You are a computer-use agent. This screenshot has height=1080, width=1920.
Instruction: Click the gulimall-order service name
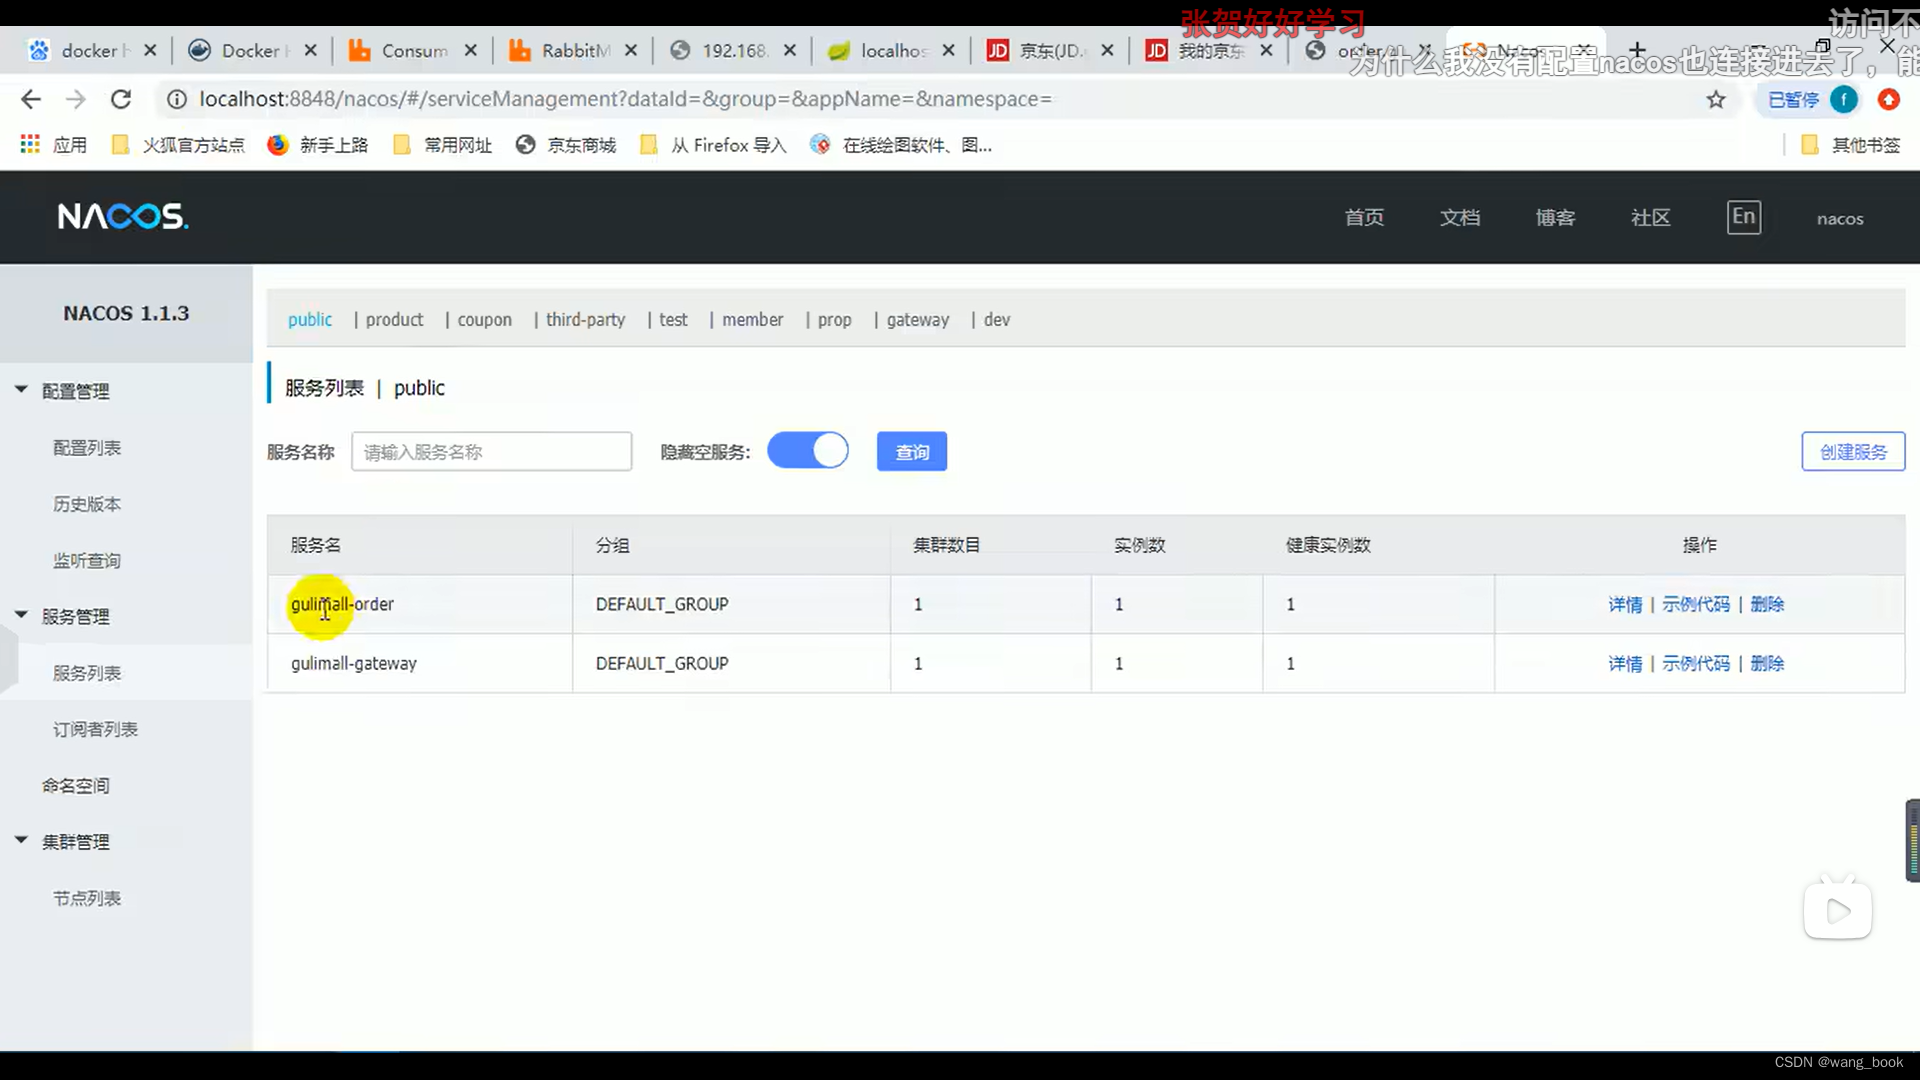click(x=342, y=604)
